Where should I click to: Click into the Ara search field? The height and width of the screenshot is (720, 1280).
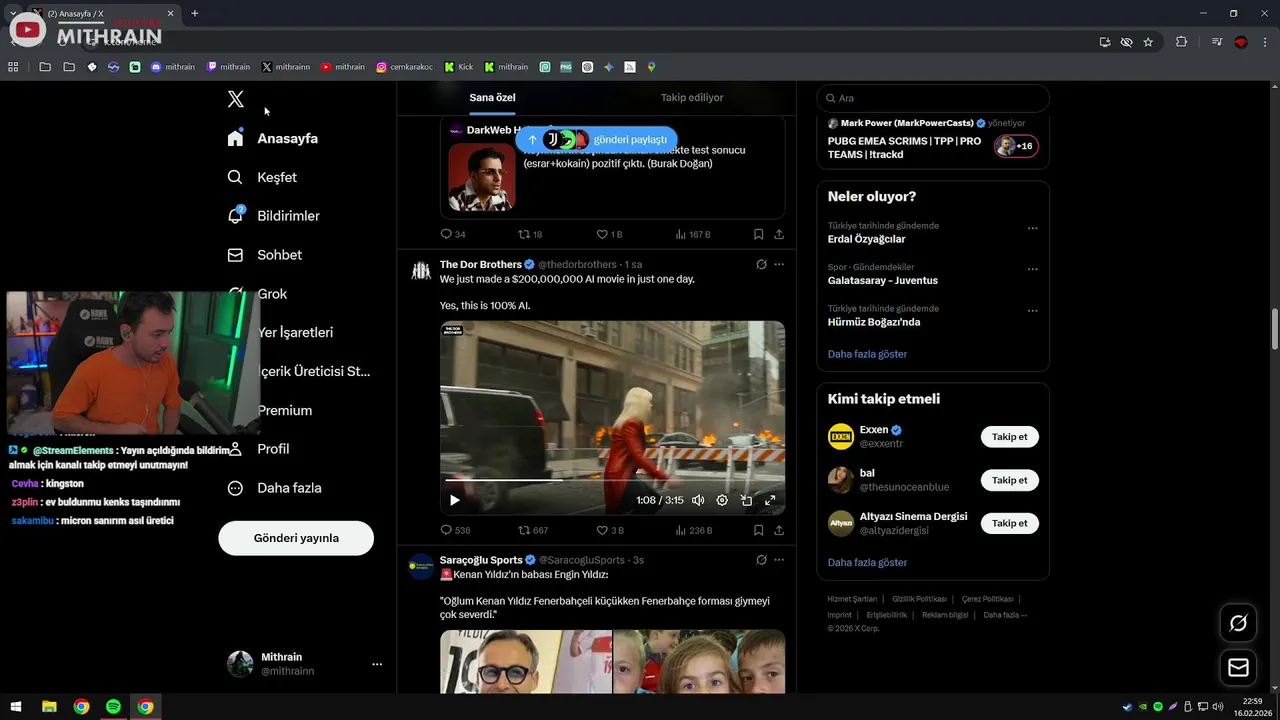(x=933, y=98)
